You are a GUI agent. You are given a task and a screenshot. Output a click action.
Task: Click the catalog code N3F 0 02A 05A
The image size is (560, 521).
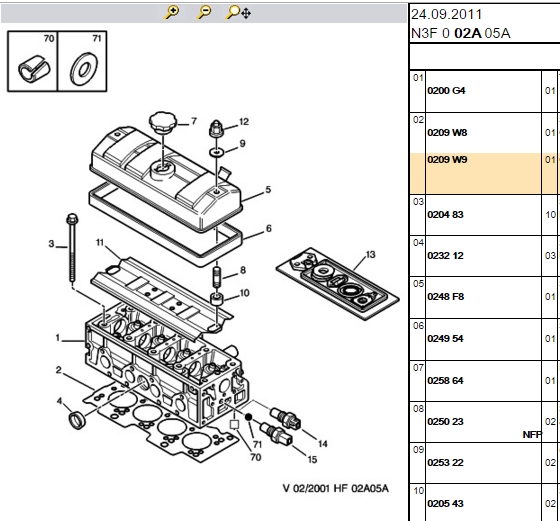tap(460, 33)
